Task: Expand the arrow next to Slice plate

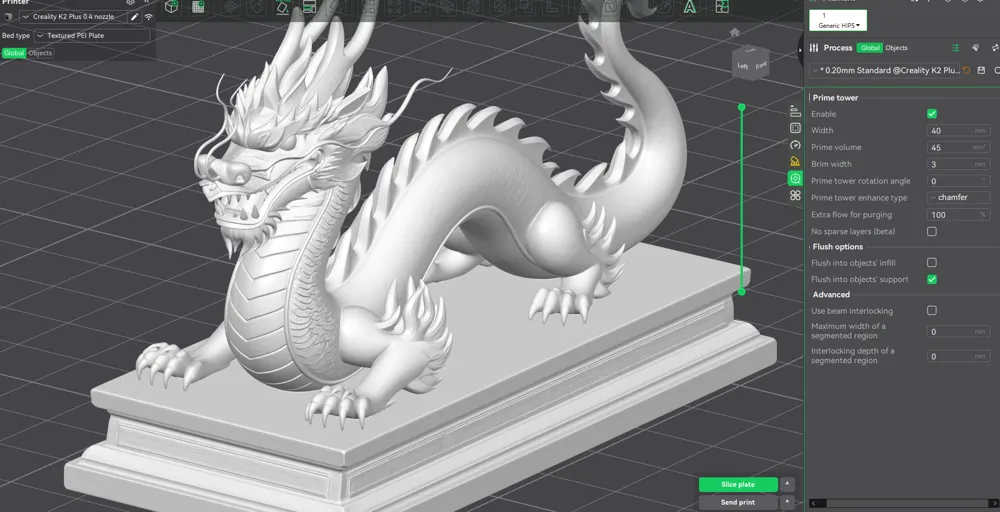Action: [x=787, y=485]
